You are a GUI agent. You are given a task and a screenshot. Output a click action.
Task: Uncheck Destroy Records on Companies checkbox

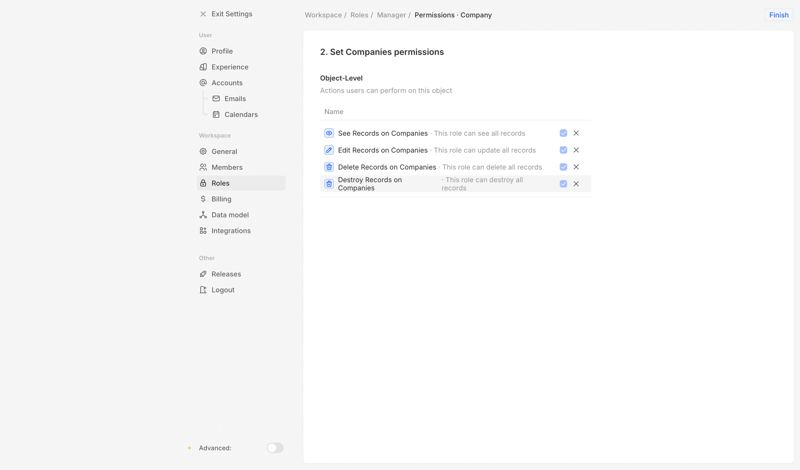click(563, 184)
